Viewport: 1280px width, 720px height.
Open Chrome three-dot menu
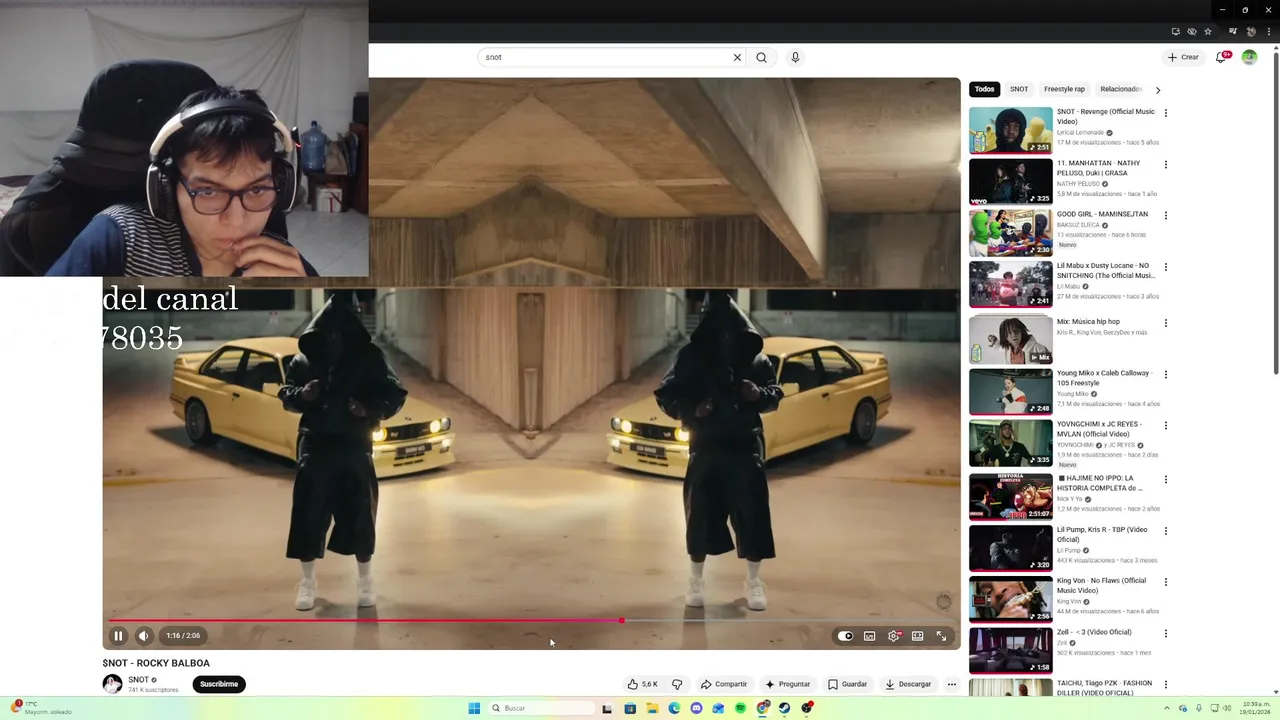tap(1268, 31)
